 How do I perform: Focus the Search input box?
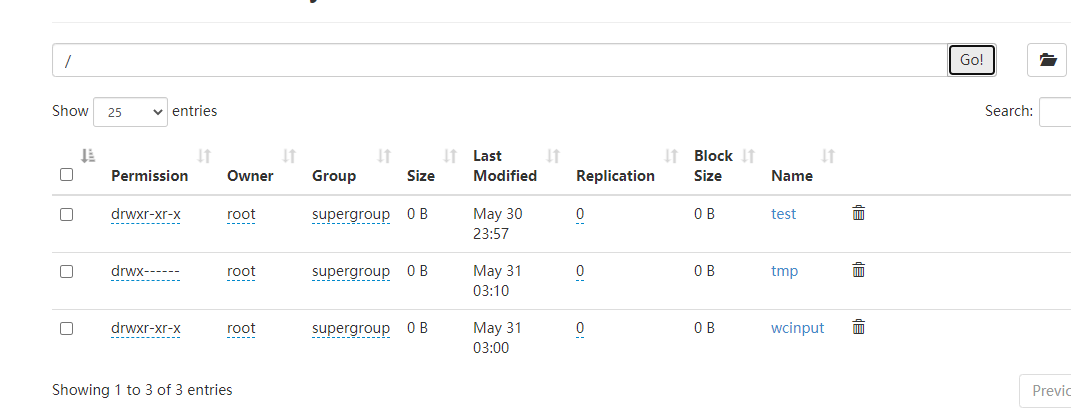pyautogui.click(x=1055, y=112)
